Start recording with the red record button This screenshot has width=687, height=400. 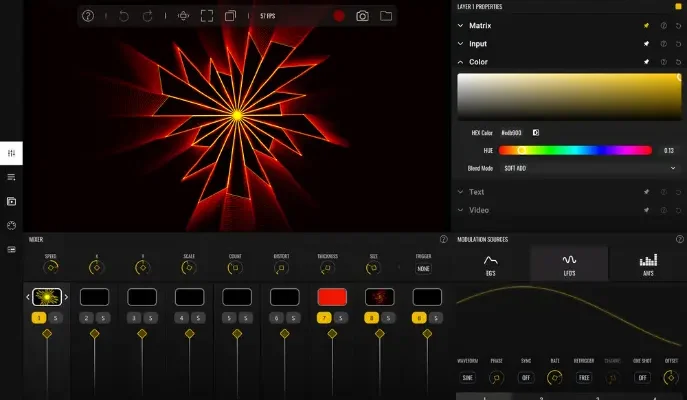339,16
